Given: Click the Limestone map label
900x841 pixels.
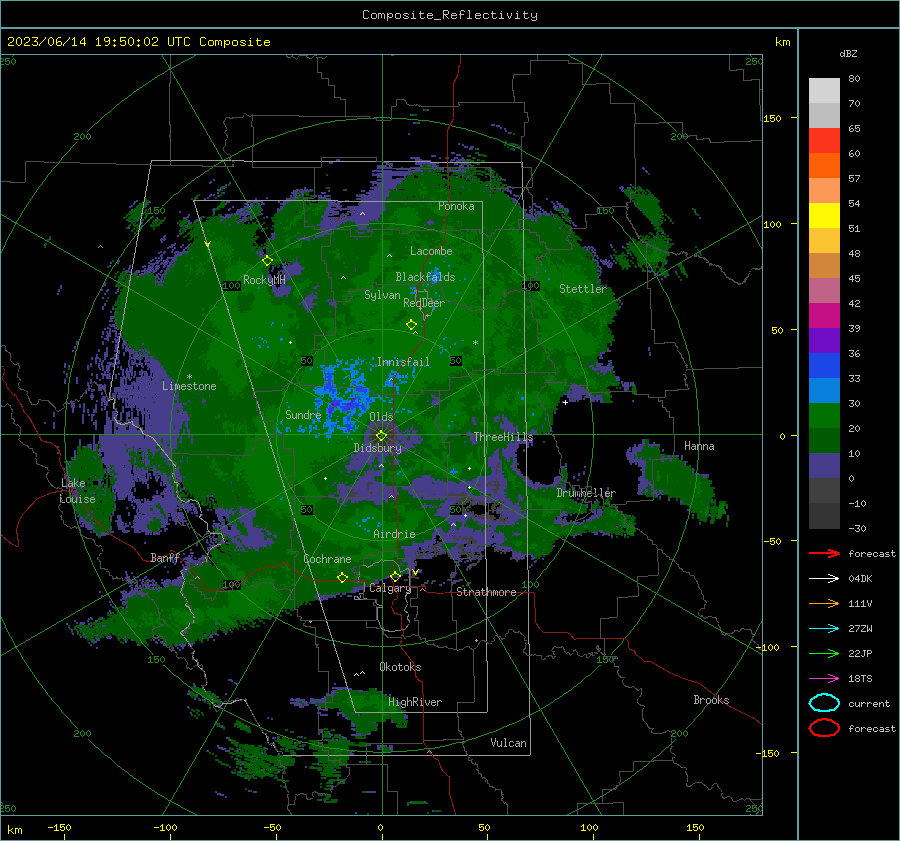Looking at the screenshot, I should point(189,386).
